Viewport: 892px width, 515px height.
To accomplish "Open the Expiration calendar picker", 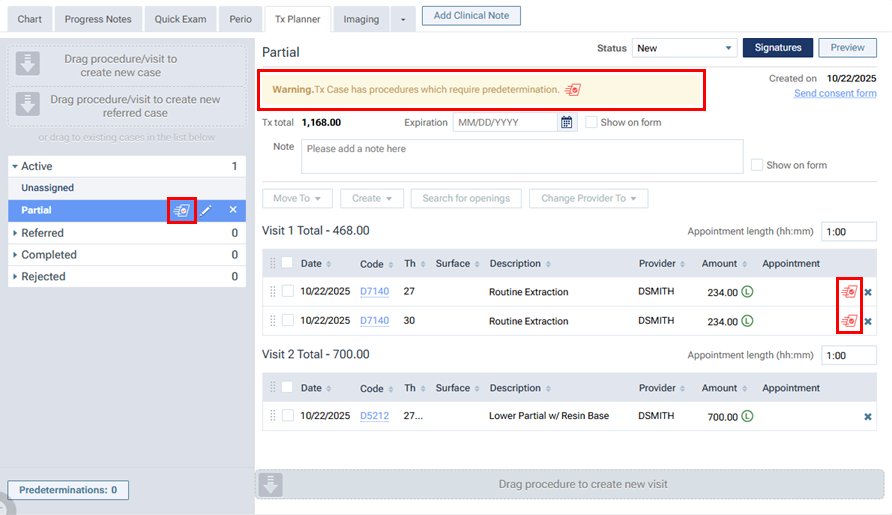I will coord(567,123).
